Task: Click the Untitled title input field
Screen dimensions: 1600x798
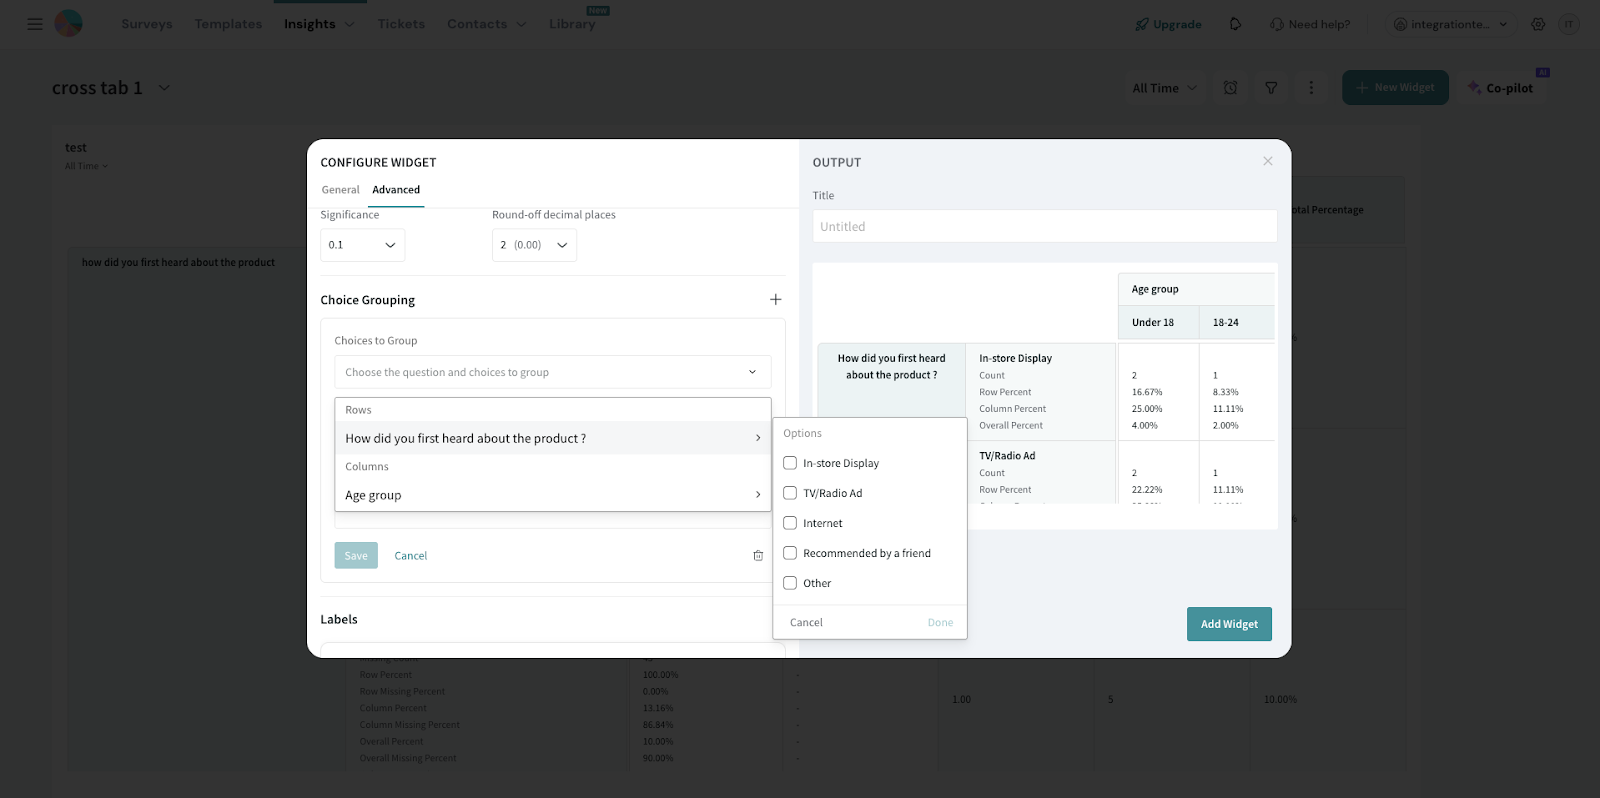Action: (x=1044, y=227)
